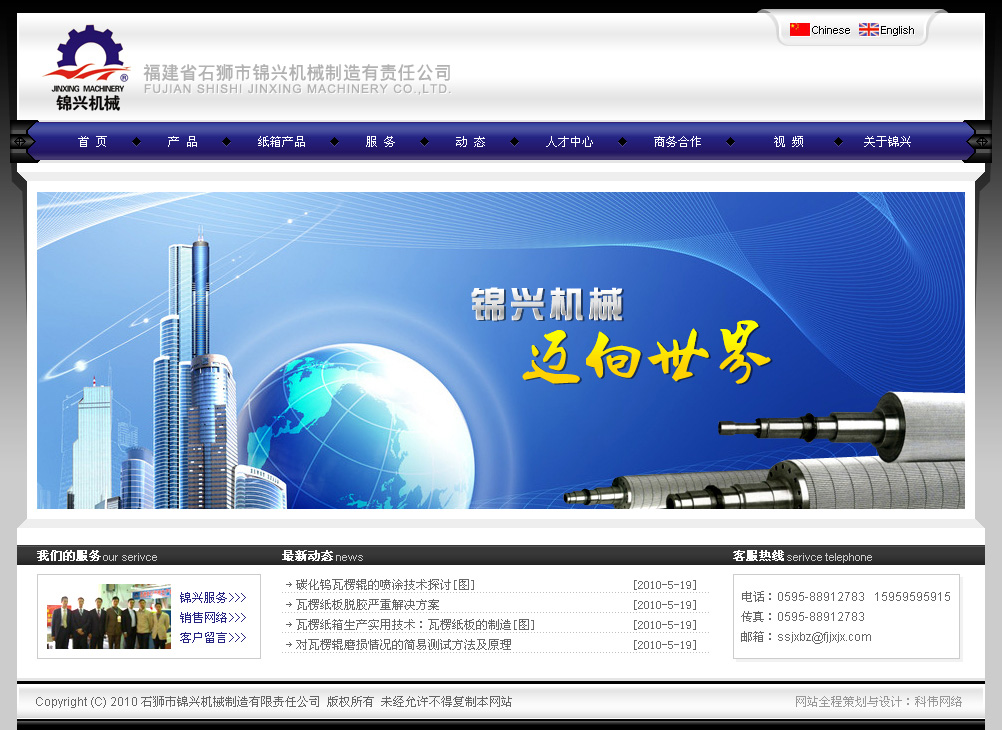Click the phone number 15959595915

(913, 596)
